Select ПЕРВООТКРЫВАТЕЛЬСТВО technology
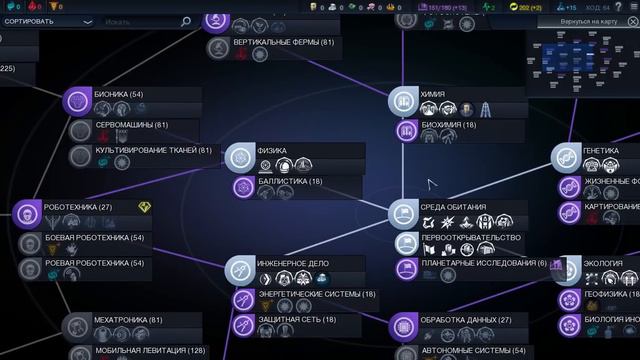The width and height of the screenshot is (640, 360). pyautogui.click(x=460, y=244)
